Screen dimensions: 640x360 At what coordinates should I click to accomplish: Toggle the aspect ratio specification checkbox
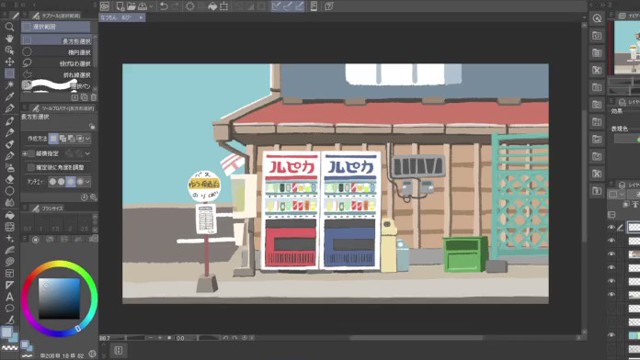pyautogui.click(x=31, y=153)
